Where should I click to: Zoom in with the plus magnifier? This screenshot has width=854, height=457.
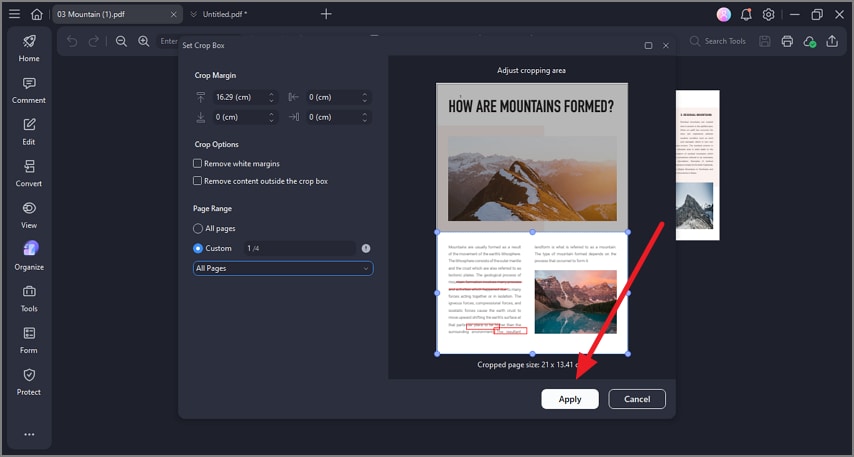tap(143, 41)
